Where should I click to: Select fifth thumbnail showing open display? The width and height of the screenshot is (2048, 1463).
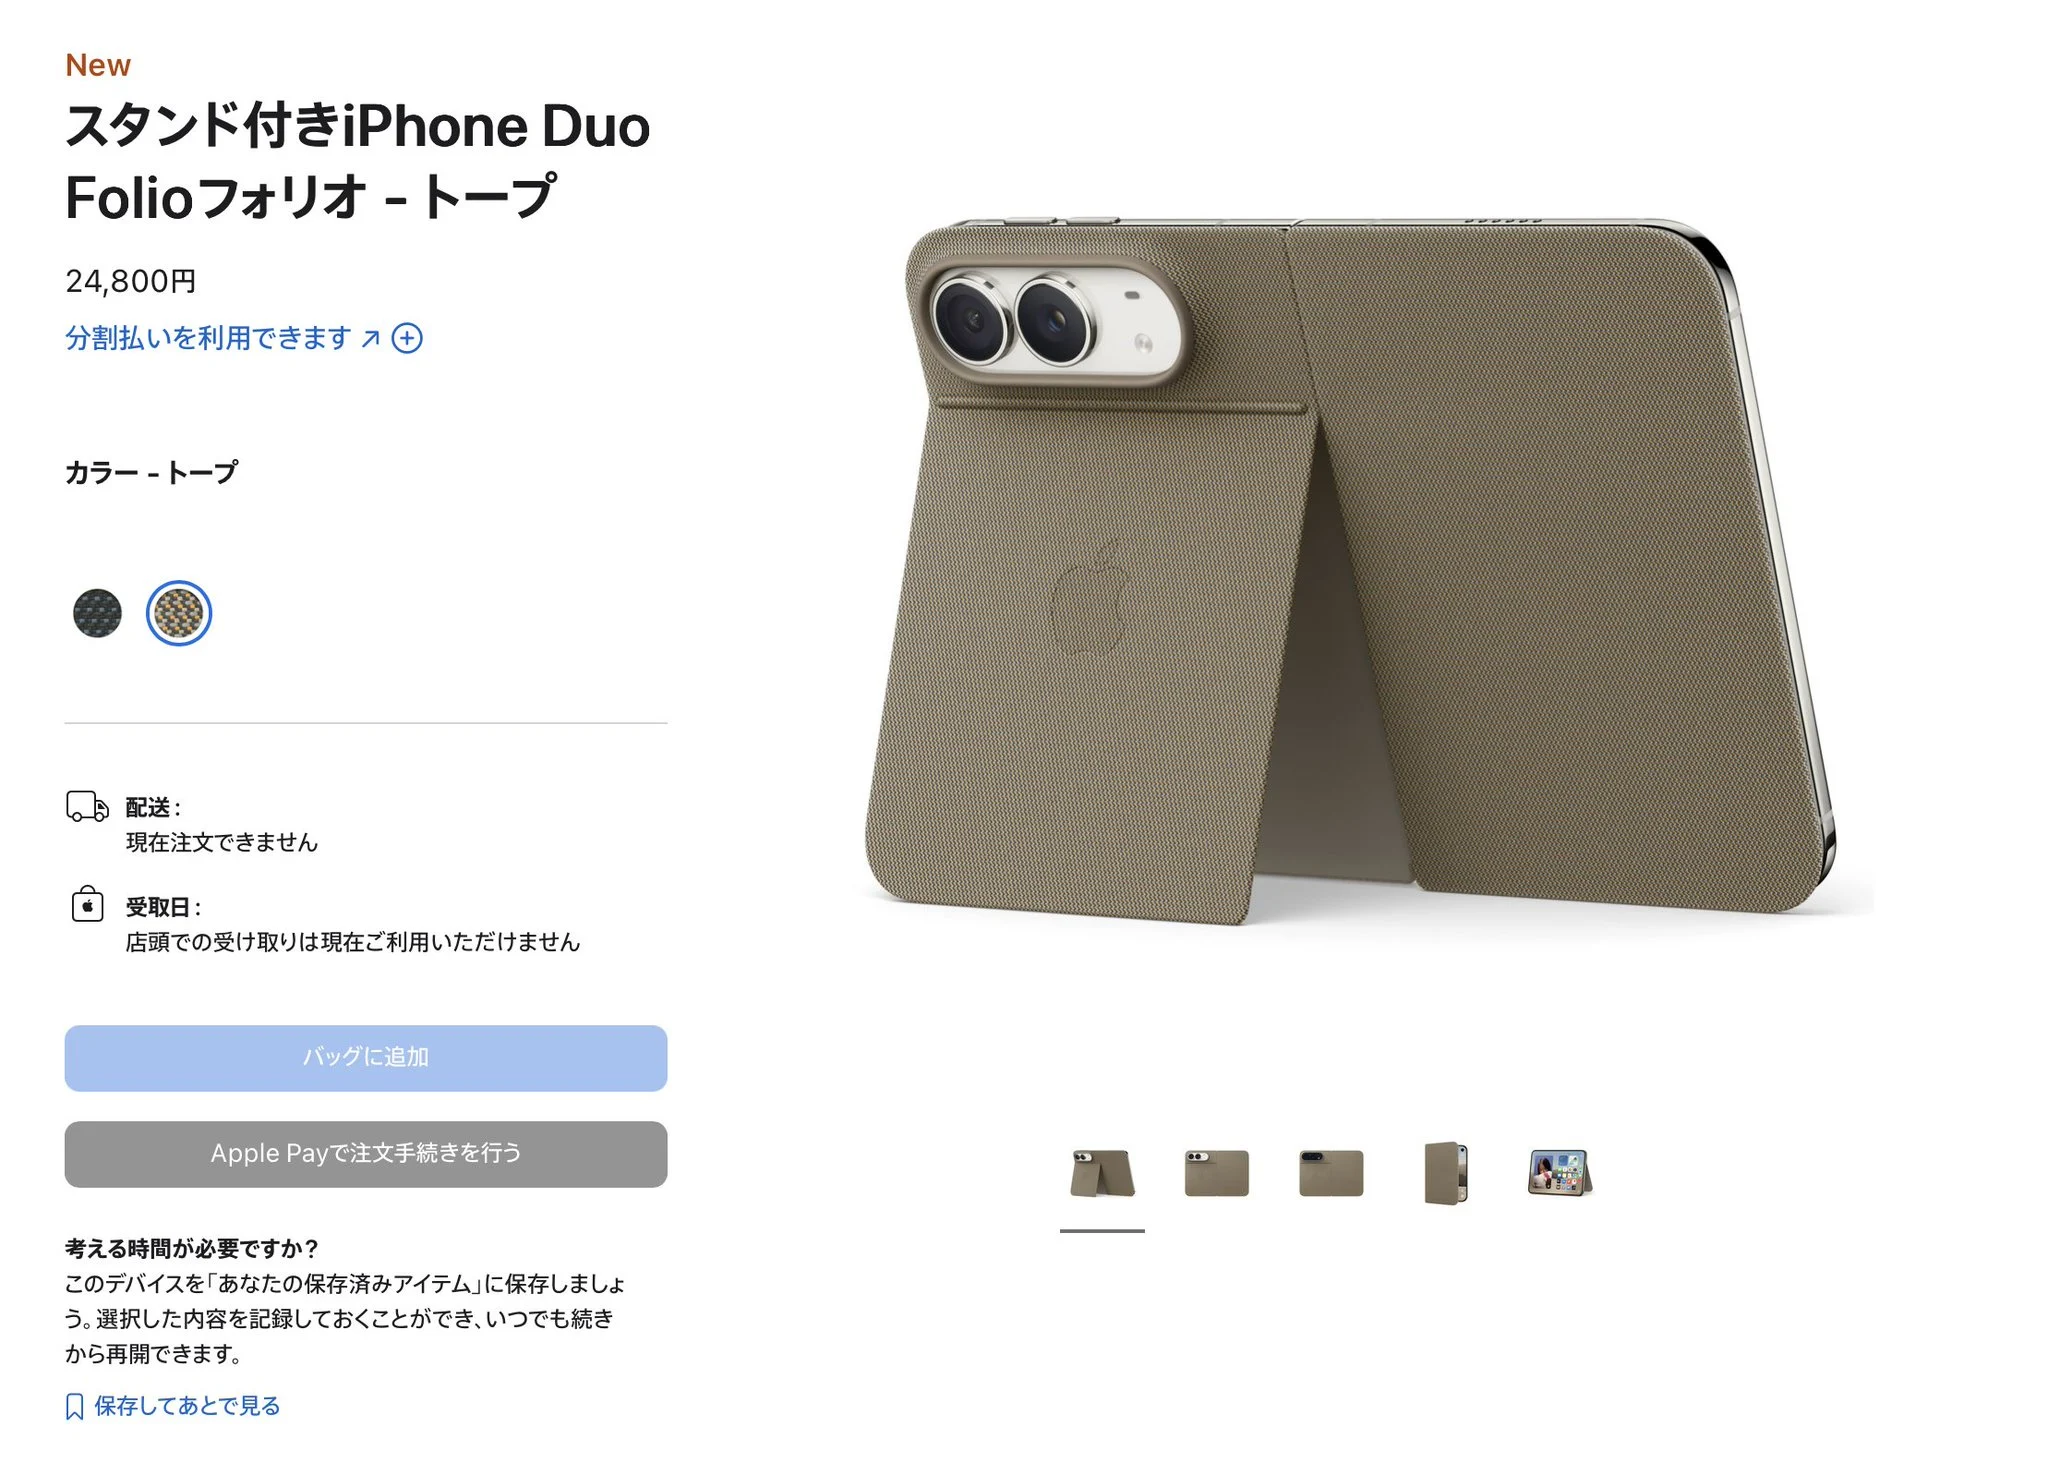pyautogui.click(x=1560, y=1173)
